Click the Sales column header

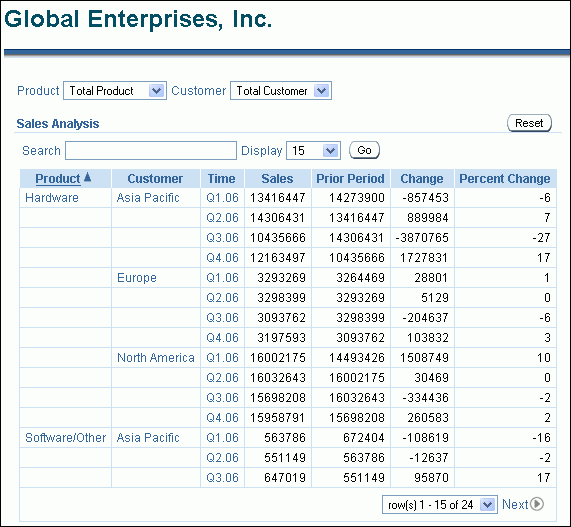coord(277,179)
